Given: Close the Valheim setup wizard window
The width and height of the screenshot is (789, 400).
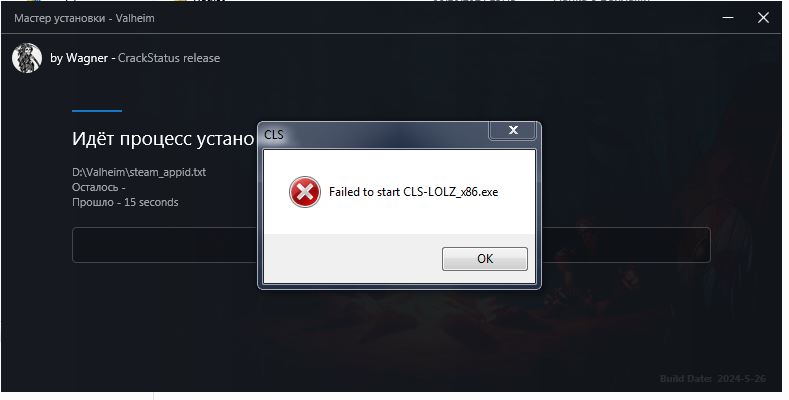Looking at the screenshot, I should tap(763, 18).
